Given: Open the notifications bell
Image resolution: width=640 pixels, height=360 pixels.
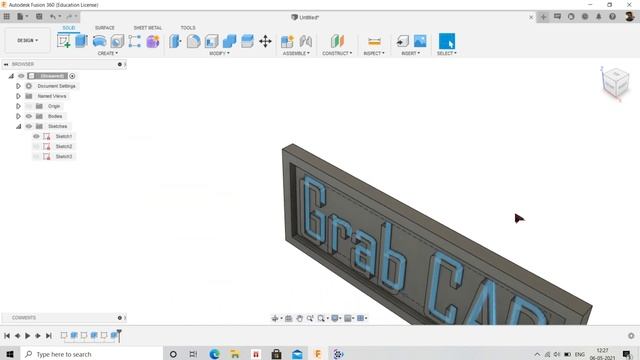Looking at the screenshot, I should (x=599, y=17).
